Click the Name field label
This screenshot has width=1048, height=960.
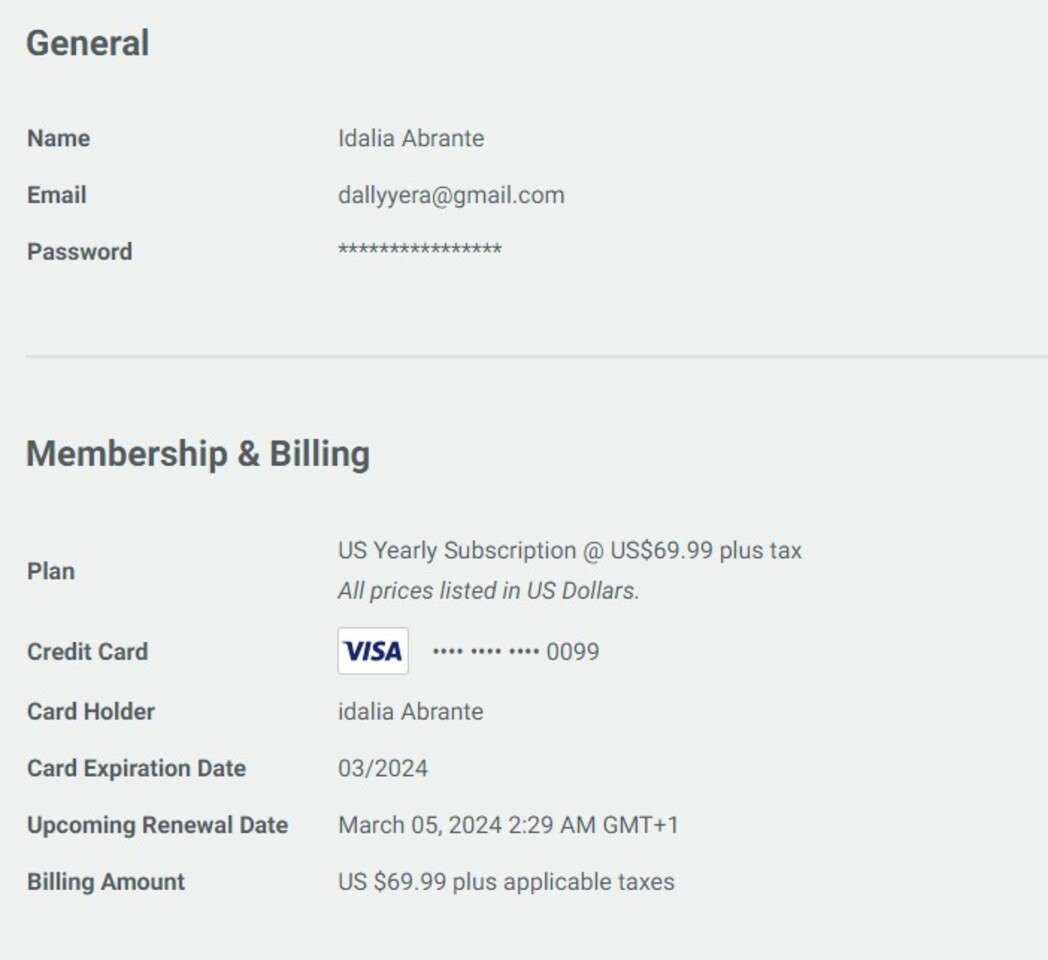click(x=59, y=138)
